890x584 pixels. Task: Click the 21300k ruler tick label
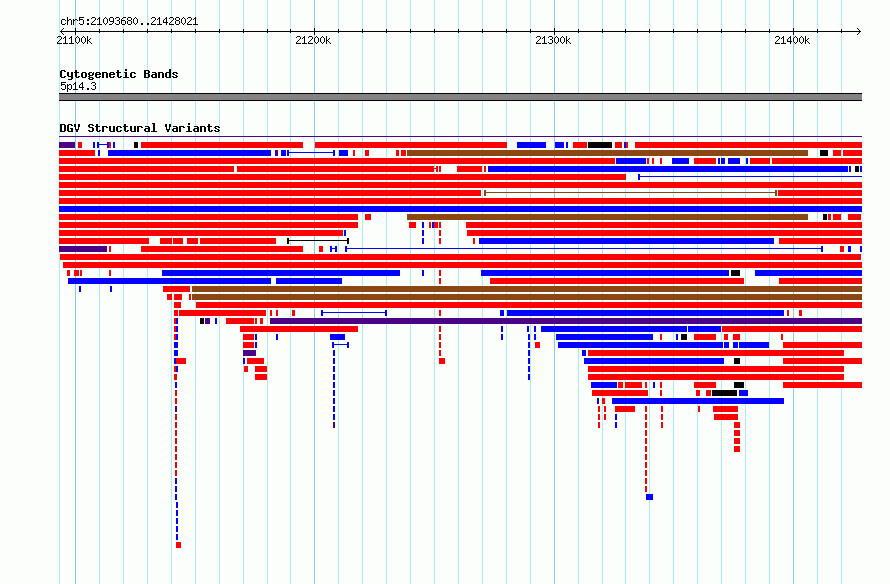553,40
